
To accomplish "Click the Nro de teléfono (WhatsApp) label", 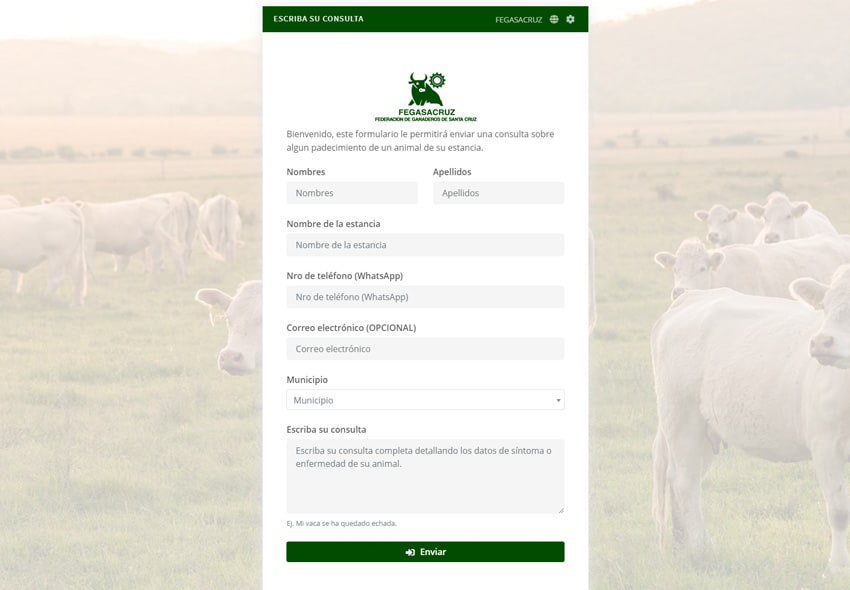I will pyautogui.click(x=345, y=276).
